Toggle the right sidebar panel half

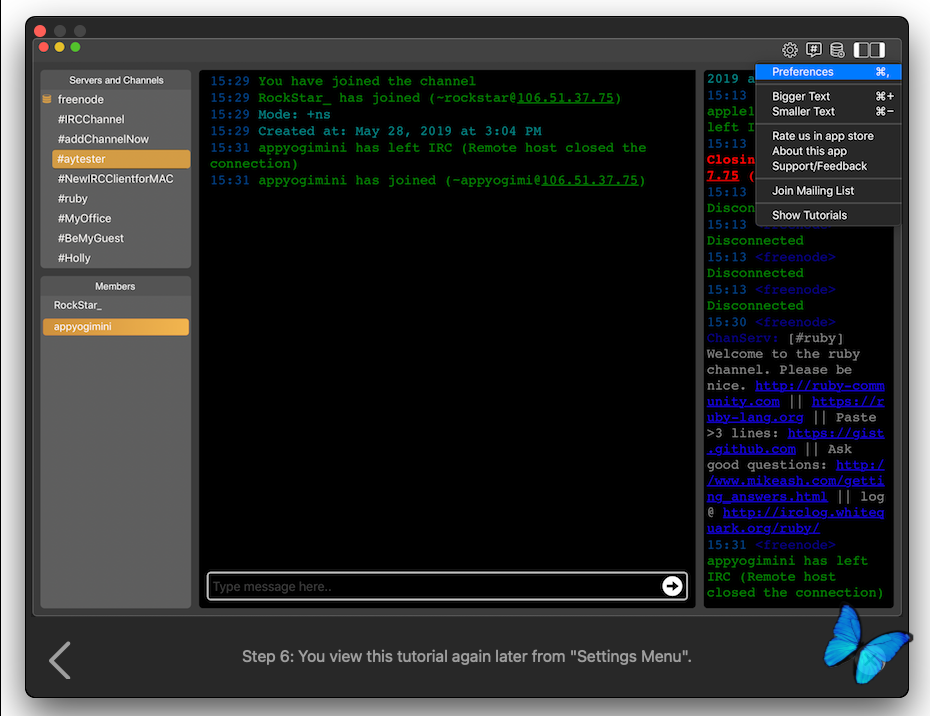pyautogui.click(x=877, y=50)
